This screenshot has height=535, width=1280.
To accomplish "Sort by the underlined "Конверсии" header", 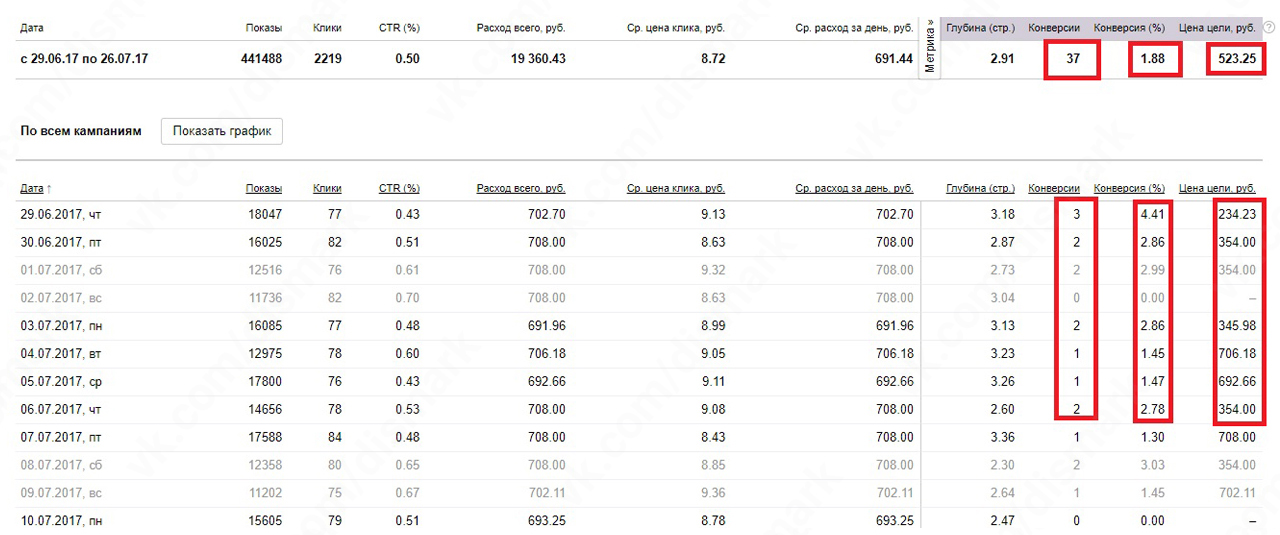I will pos(1054,188).
